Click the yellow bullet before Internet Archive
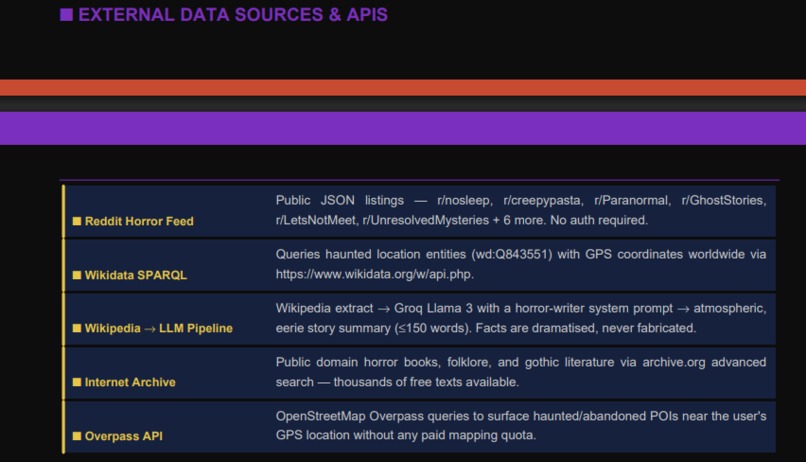This screenshot has width=806, height=462. [77, 382]
